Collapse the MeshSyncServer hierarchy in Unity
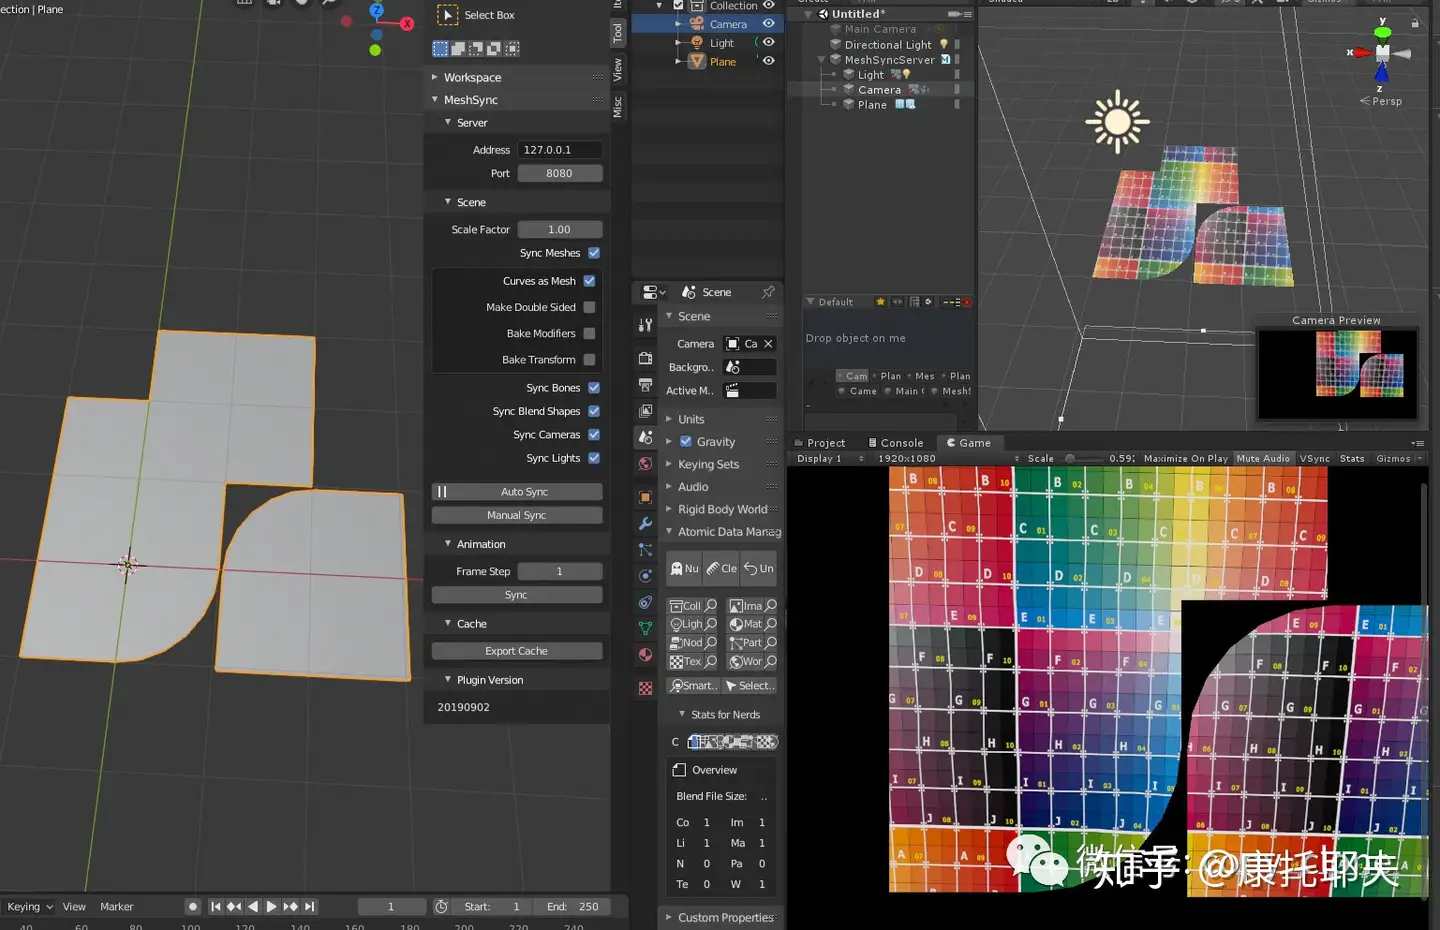 (820, 59)
